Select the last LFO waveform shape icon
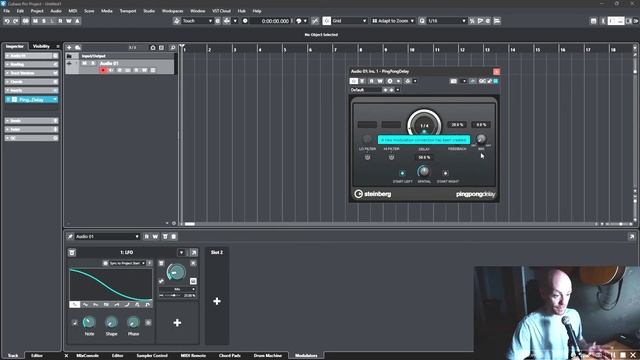The width and height of the screenshot is (640, 360). pos(147,304)
